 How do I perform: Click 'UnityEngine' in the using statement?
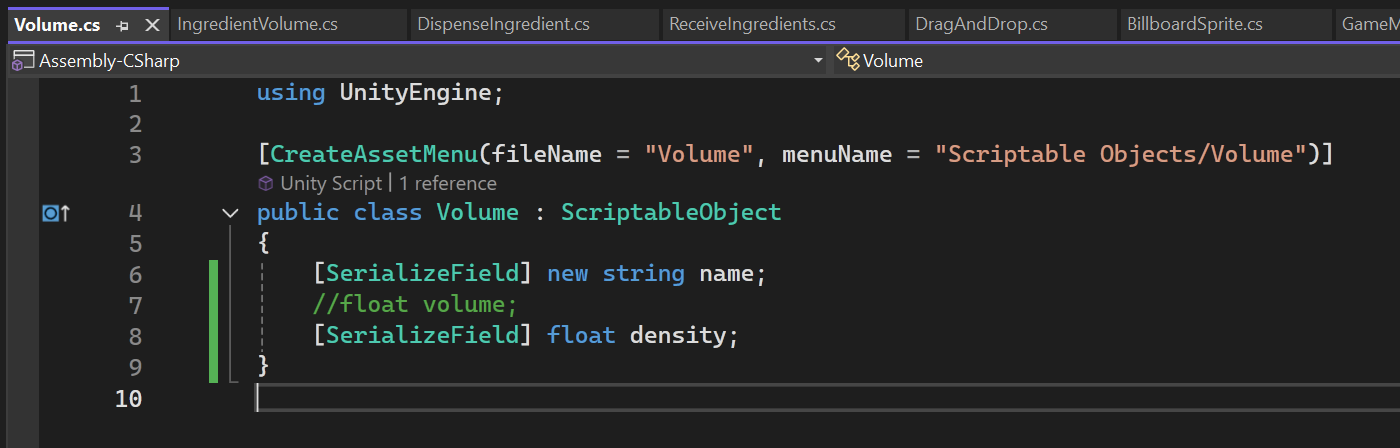click(415, 93)
